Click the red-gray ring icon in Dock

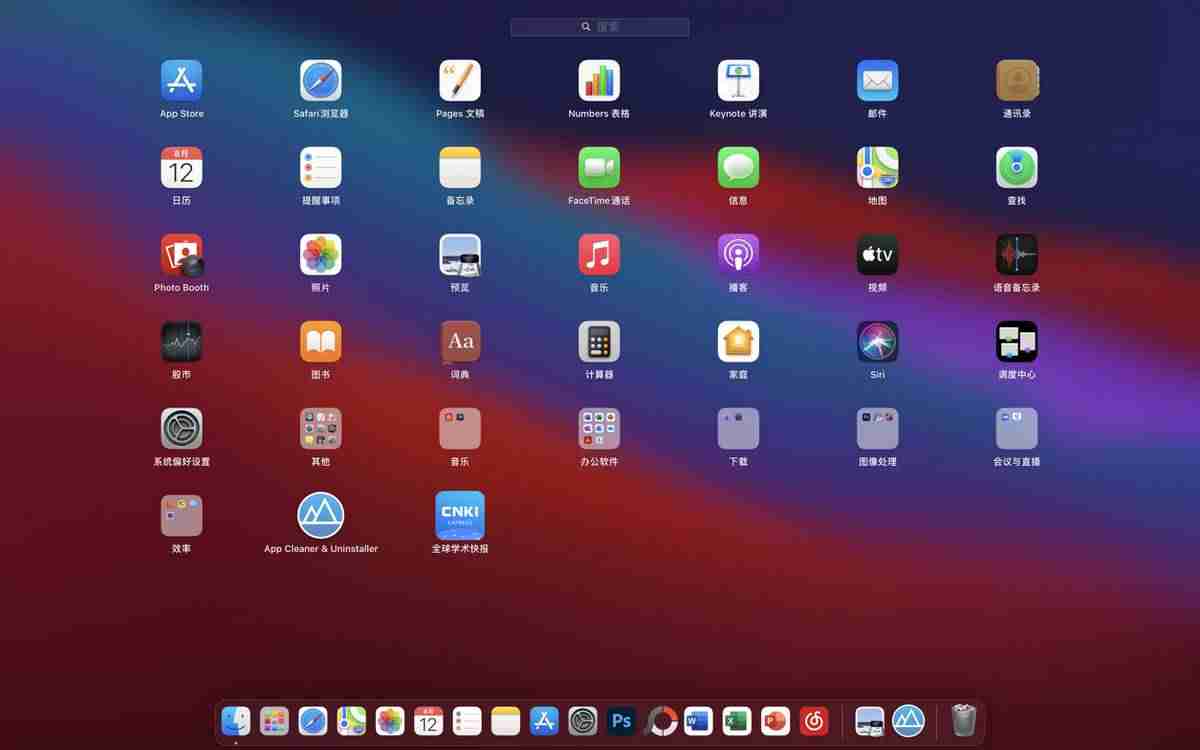point(660,721)
